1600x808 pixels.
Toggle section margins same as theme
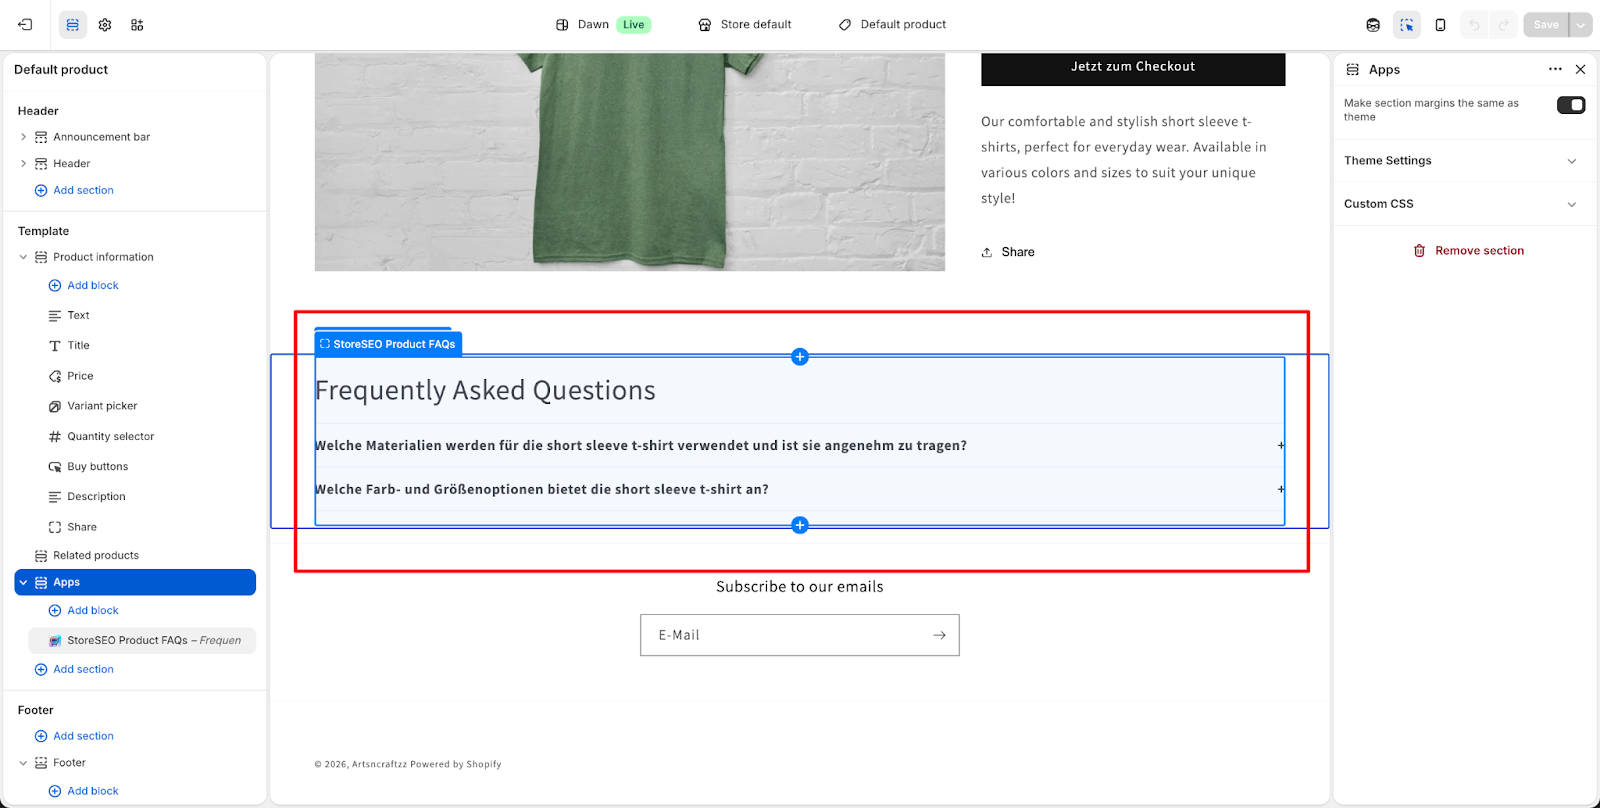pos(1571,105)
